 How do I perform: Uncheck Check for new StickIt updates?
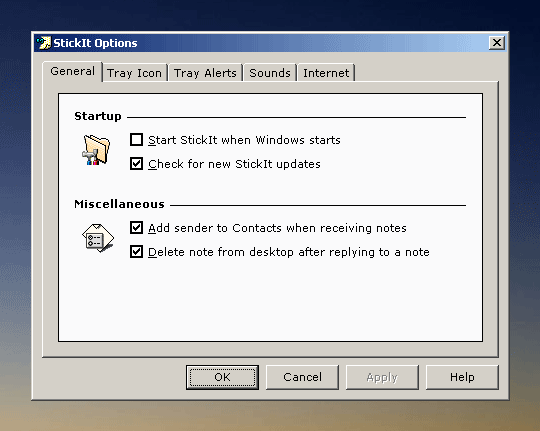coord(136,164)
